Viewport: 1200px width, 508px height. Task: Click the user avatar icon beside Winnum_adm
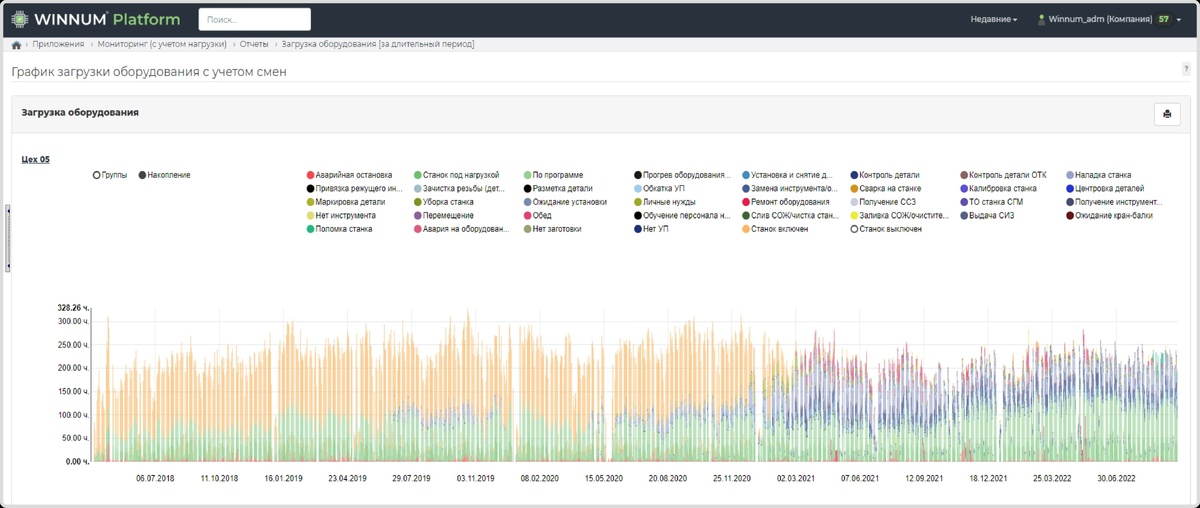pyautogui.click(x=1041, y=19)
